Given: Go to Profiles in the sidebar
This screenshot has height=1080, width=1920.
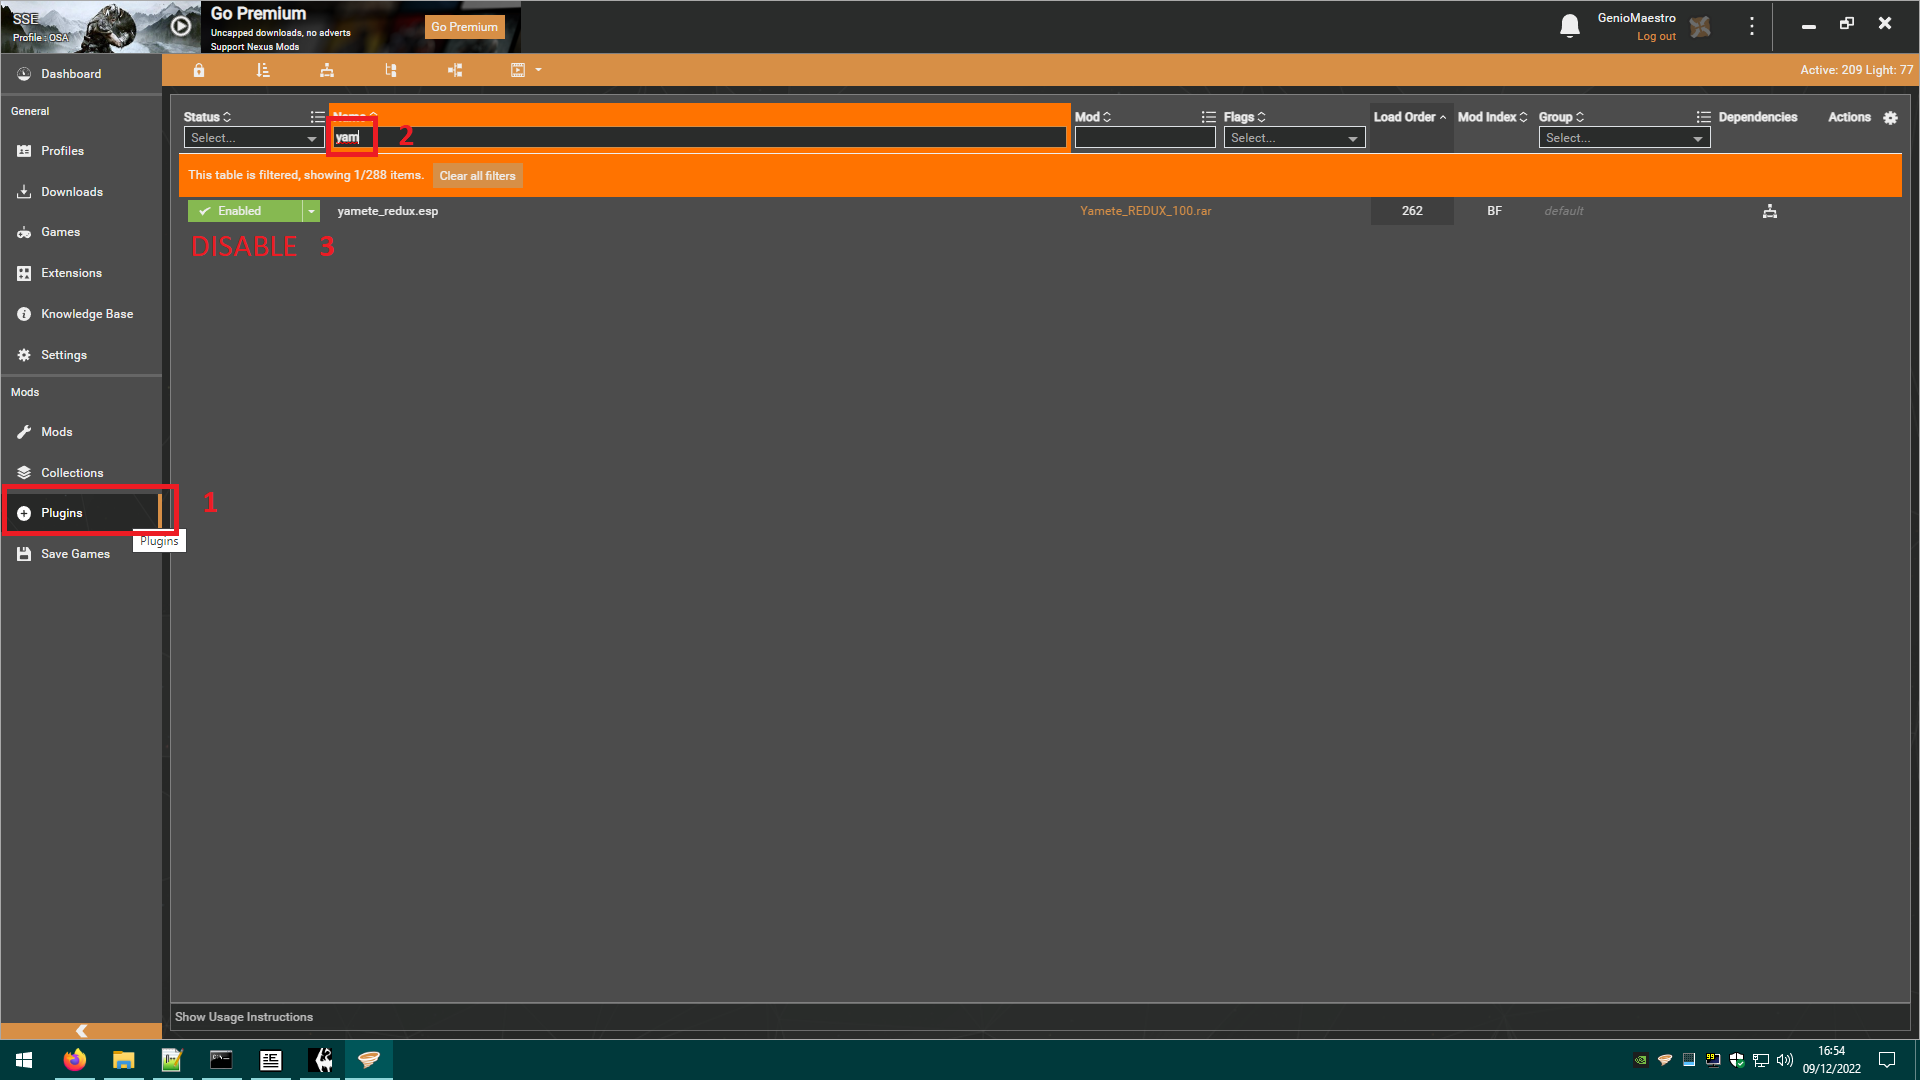Looking at the screenshot, I should pos(81,151).
